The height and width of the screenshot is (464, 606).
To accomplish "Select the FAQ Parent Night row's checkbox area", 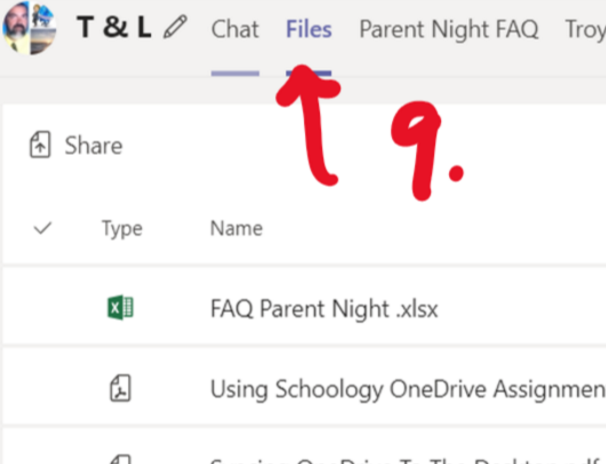I will click(x=42, y=308).
